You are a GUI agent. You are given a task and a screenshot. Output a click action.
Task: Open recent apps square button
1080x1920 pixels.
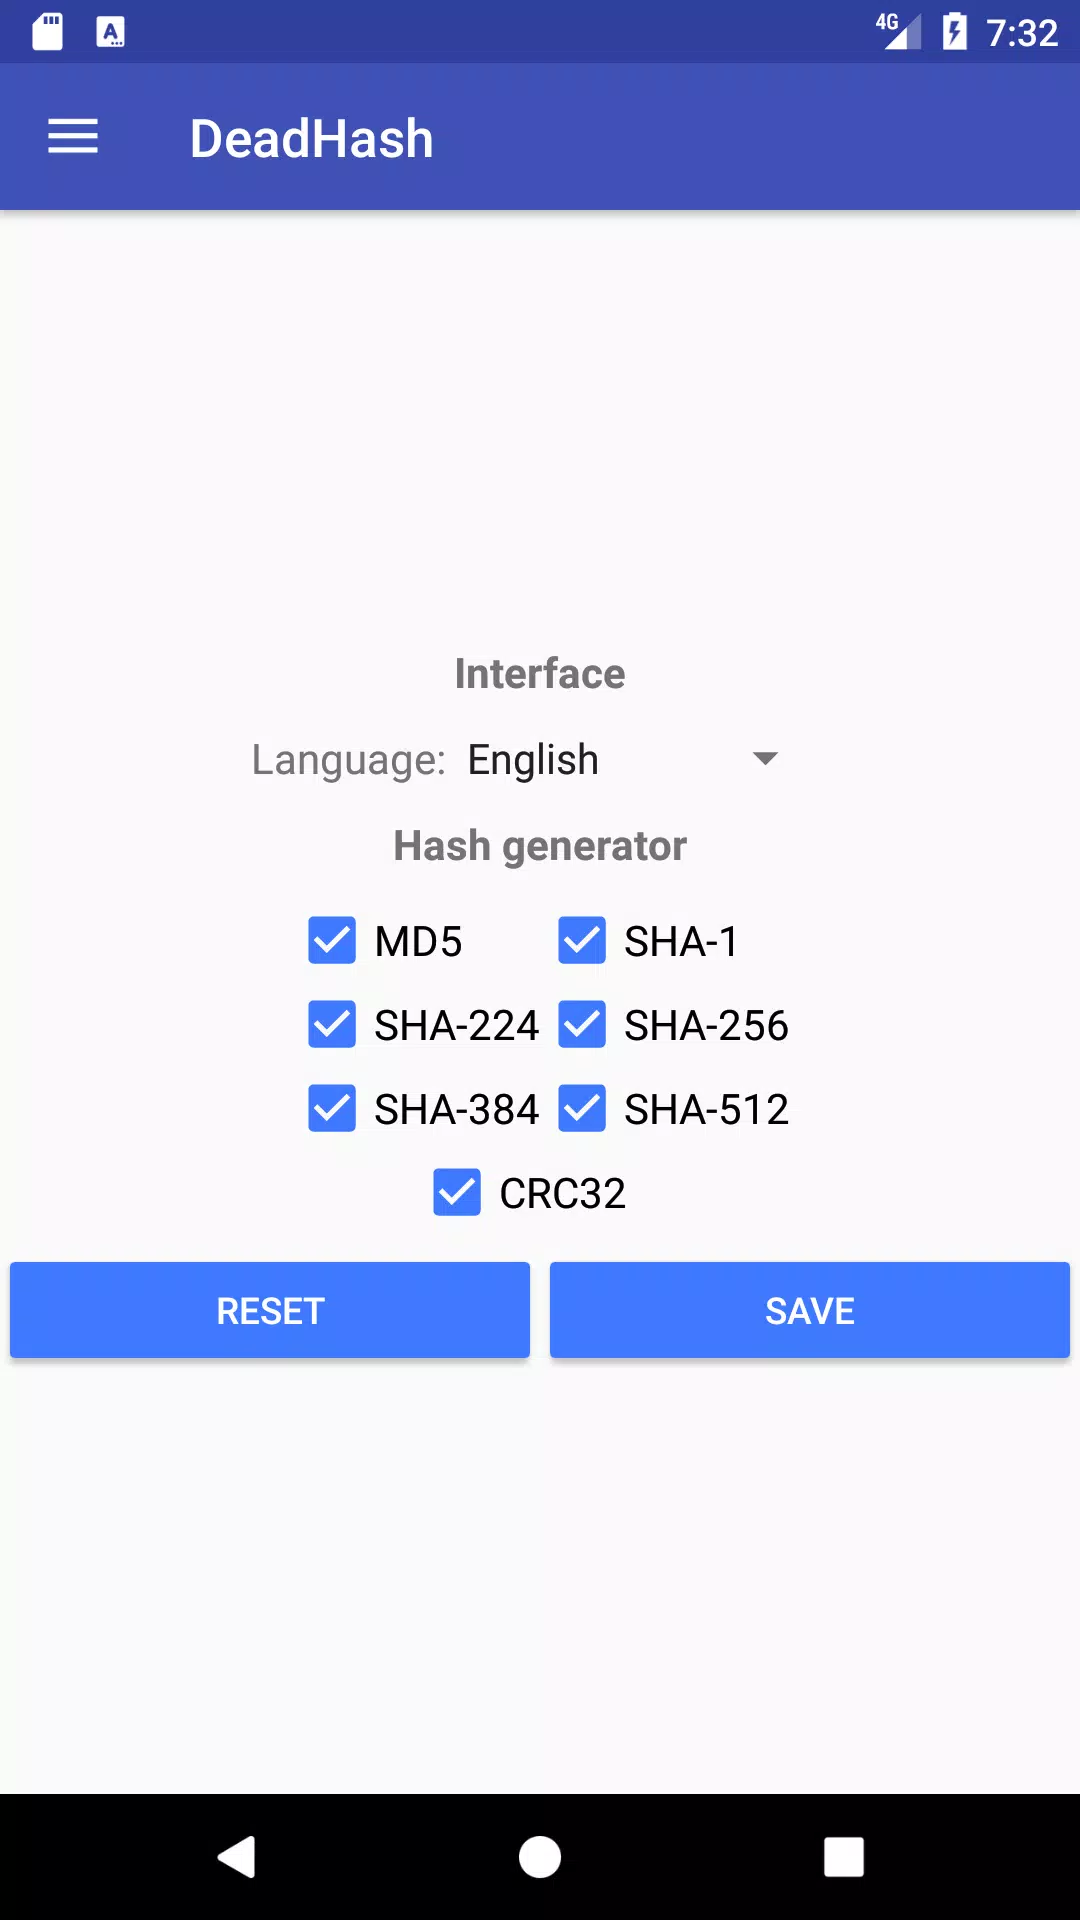pos(843,1857)
